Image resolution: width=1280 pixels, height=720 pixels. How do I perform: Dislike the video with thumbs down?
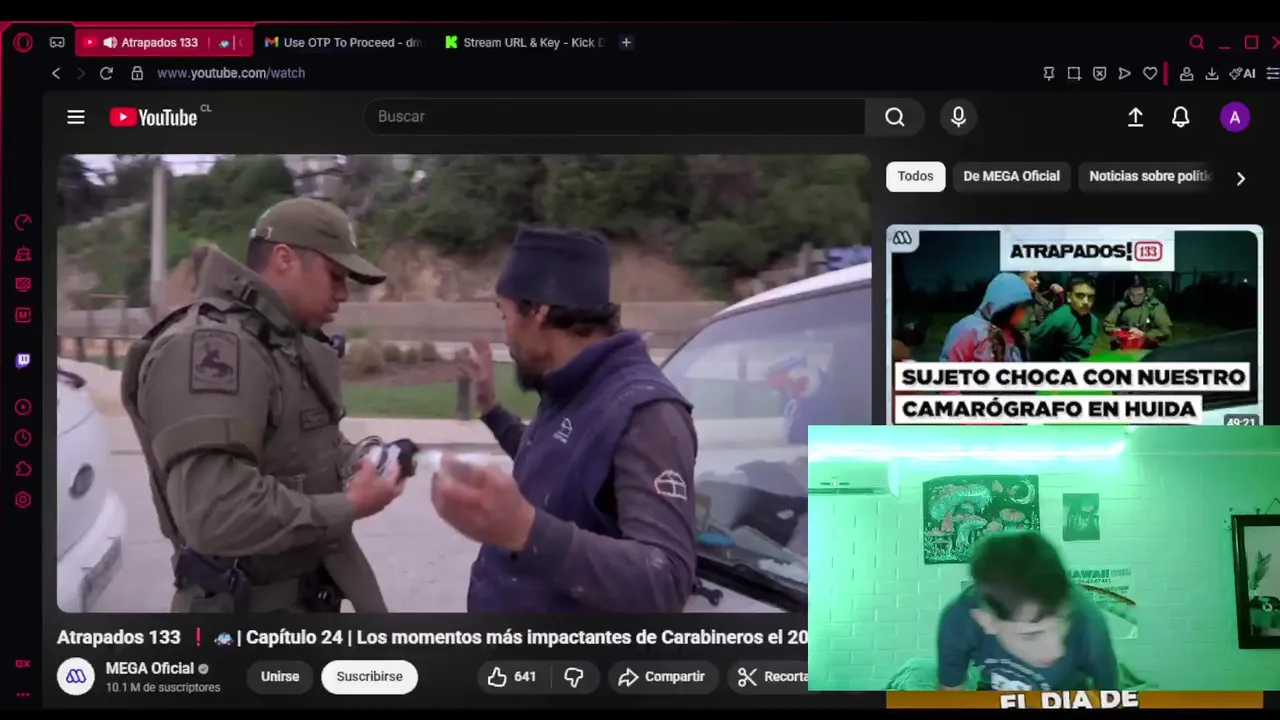574,677
